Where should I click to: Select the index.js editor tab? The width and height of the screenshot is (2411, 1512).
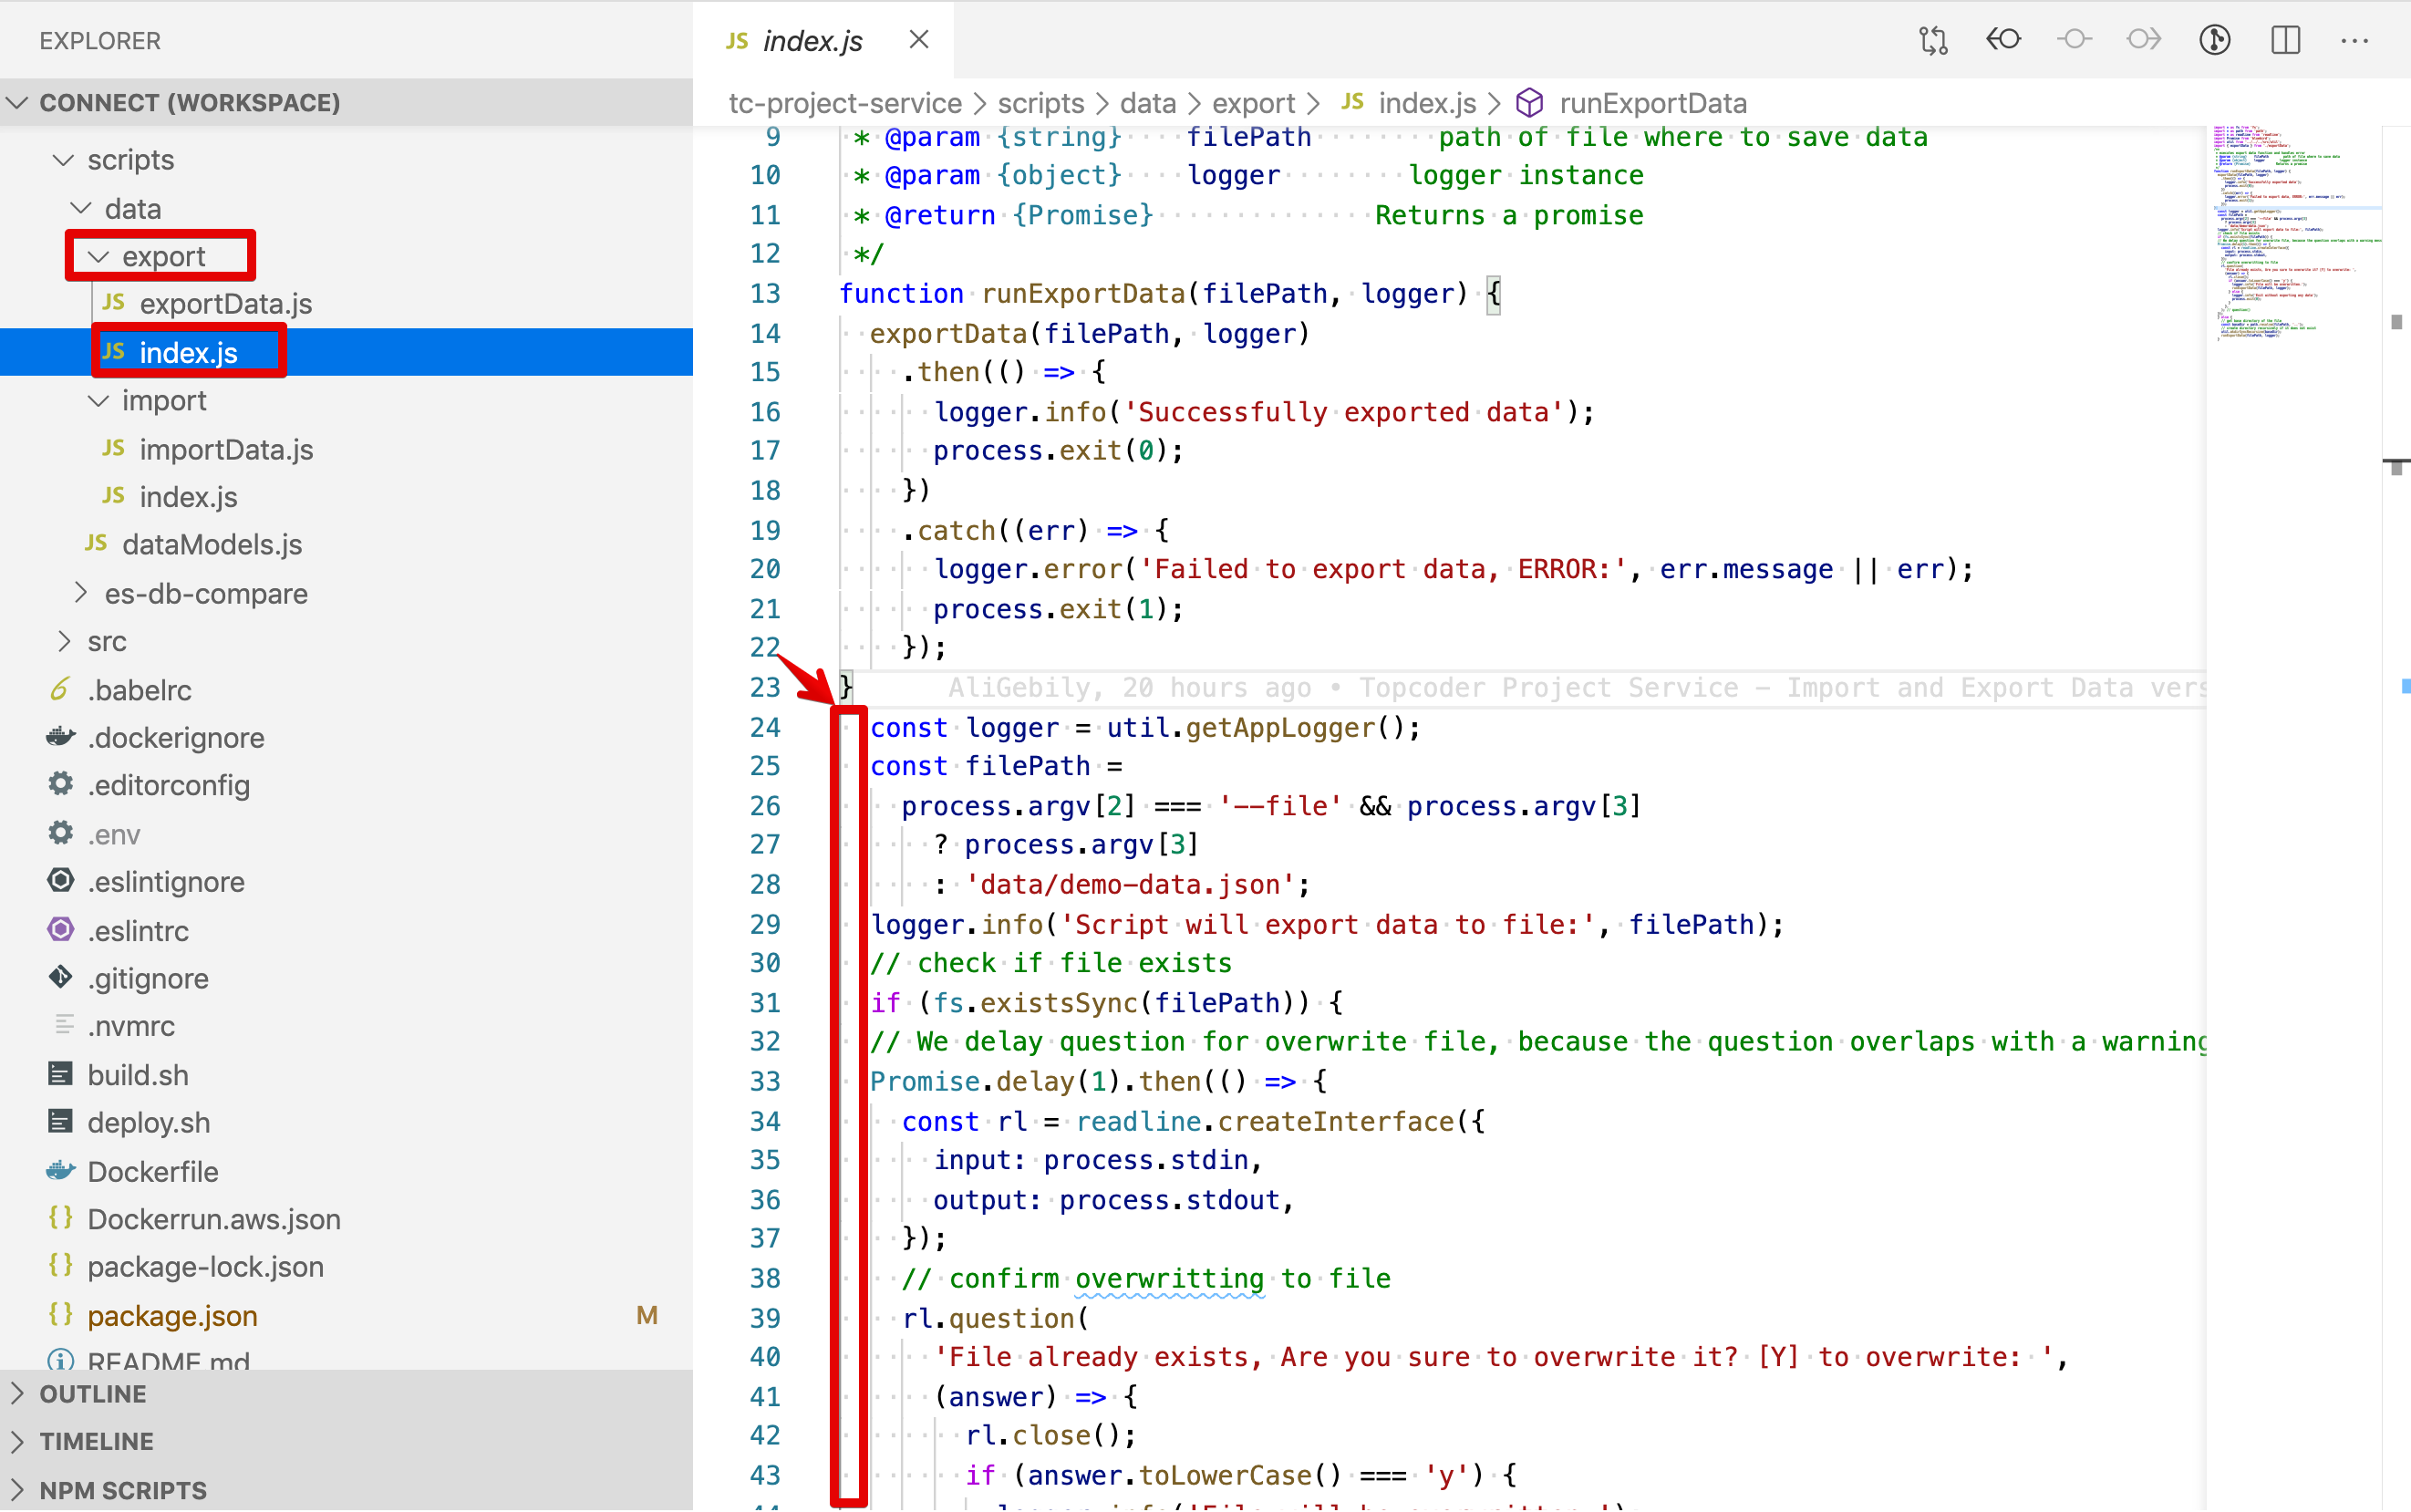[811, 40]
